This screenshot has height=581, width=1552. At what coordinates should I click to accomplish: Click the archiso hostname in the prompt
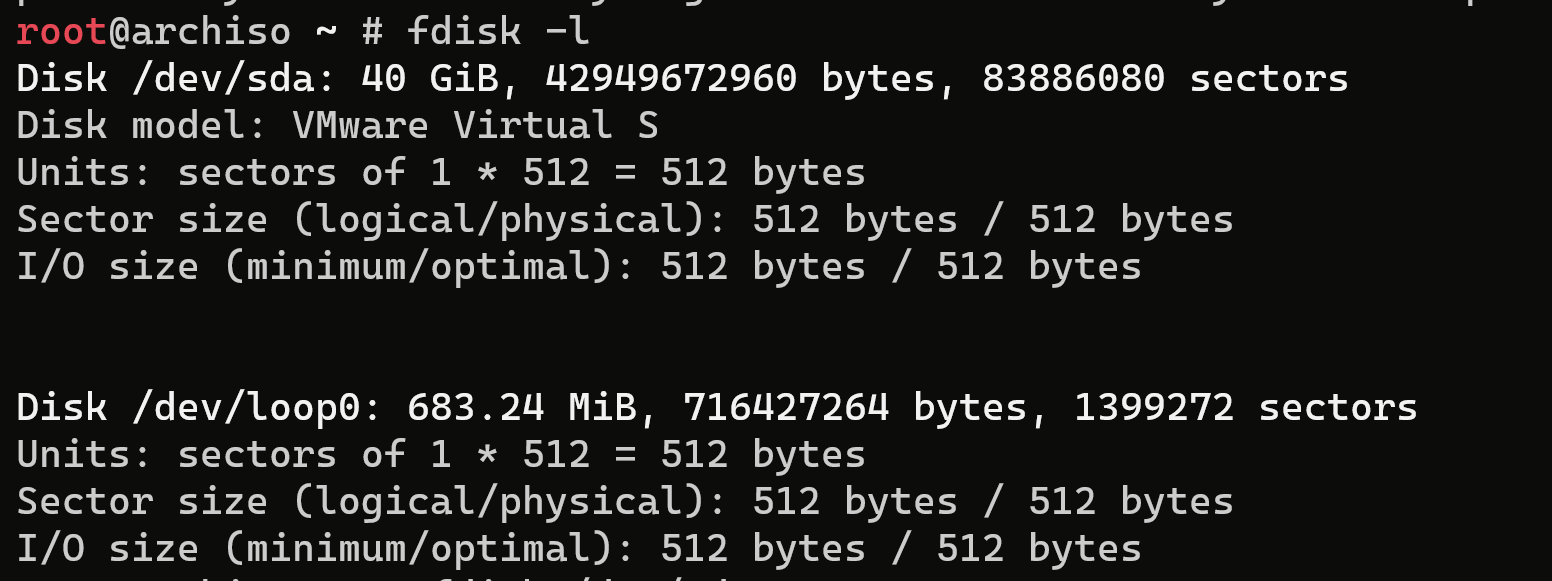[210, 32]
